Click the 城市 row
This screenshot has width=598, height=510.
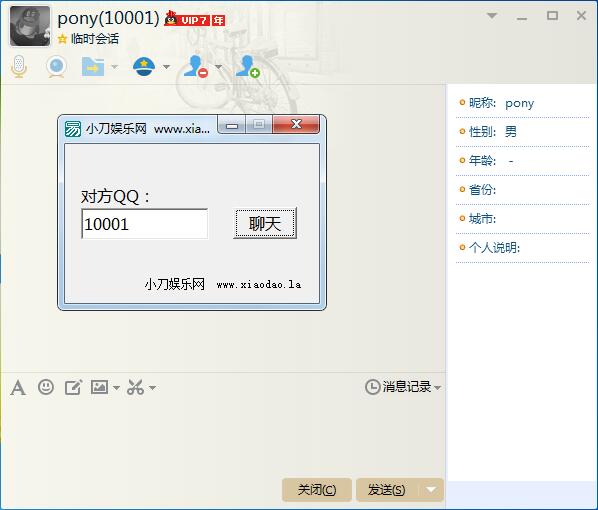click(x=522, y=219)
